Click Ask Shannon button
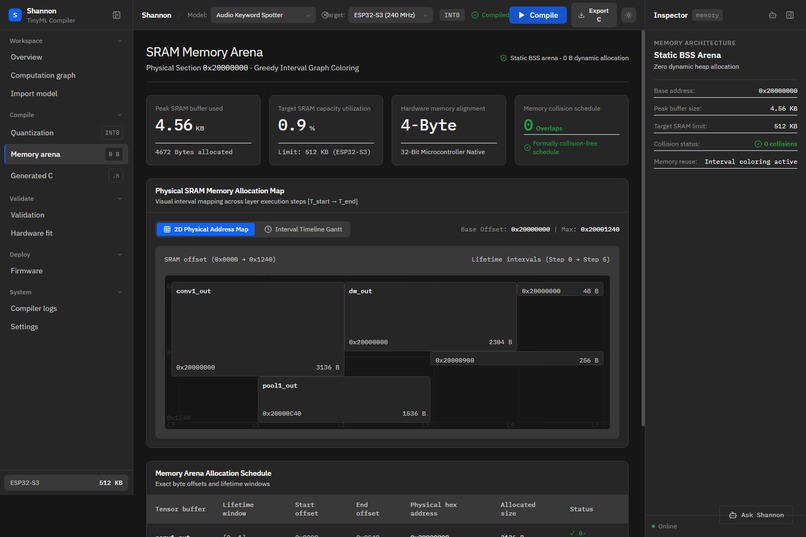 point(756,515)
